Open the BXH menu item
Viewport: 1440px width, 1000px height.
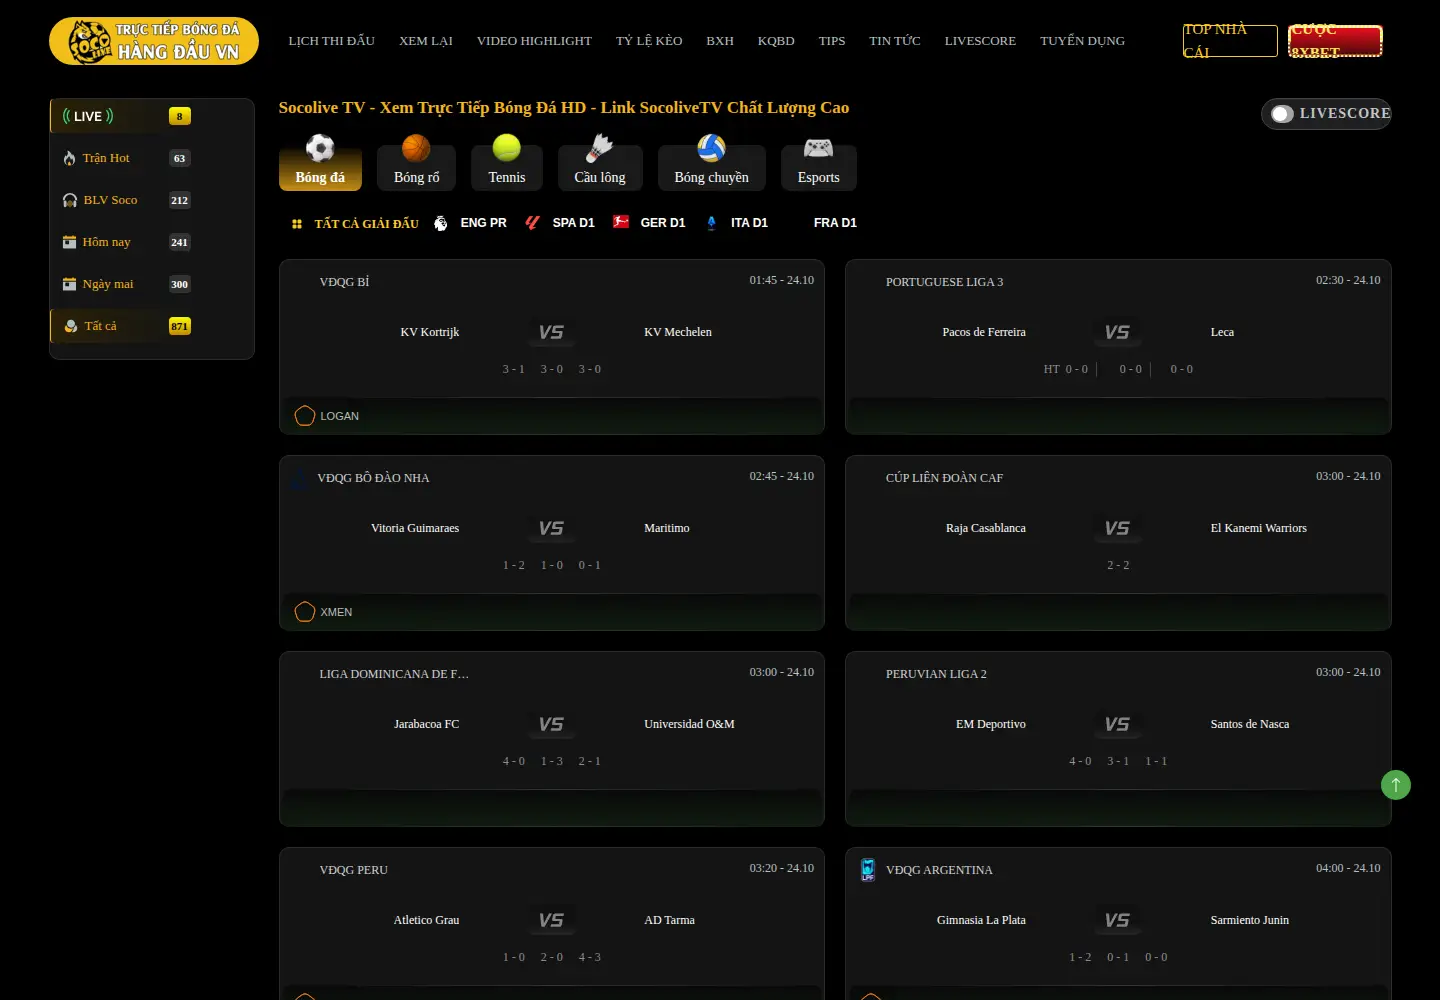coord(720,41)
